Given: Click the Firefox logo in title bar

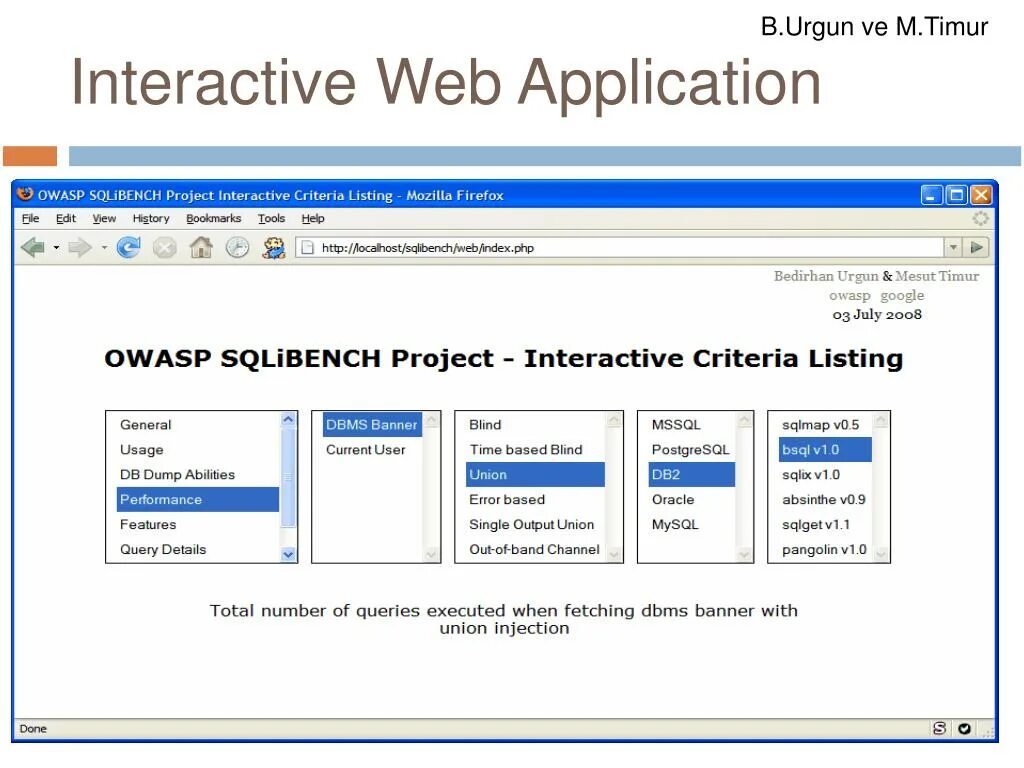Looking at the screenshot, I should click(x=25, y=194).
